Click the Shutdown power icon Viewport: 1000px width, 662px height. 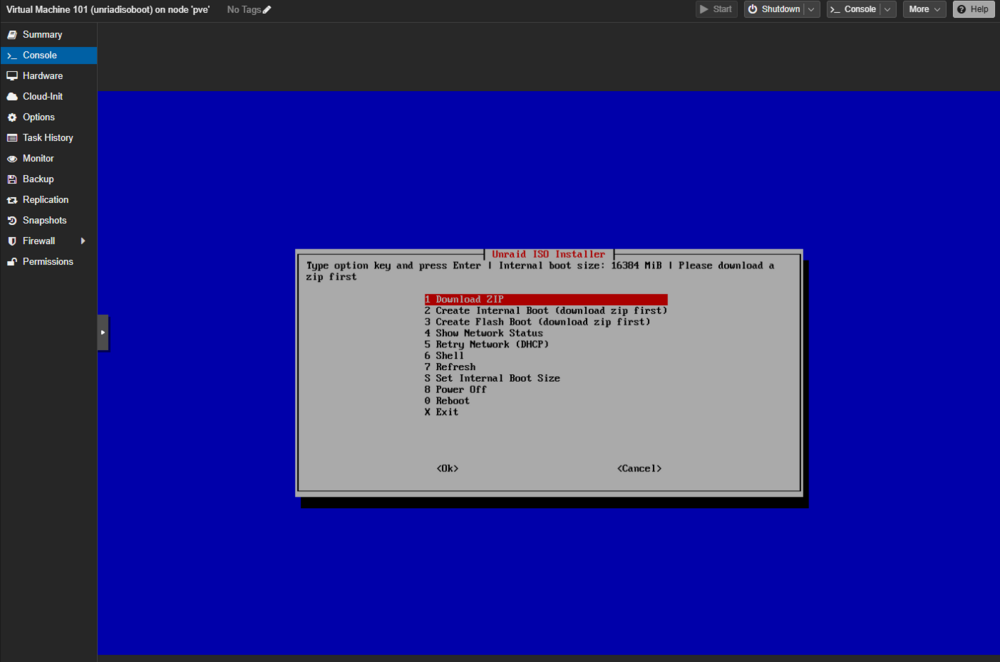point(753,9)
